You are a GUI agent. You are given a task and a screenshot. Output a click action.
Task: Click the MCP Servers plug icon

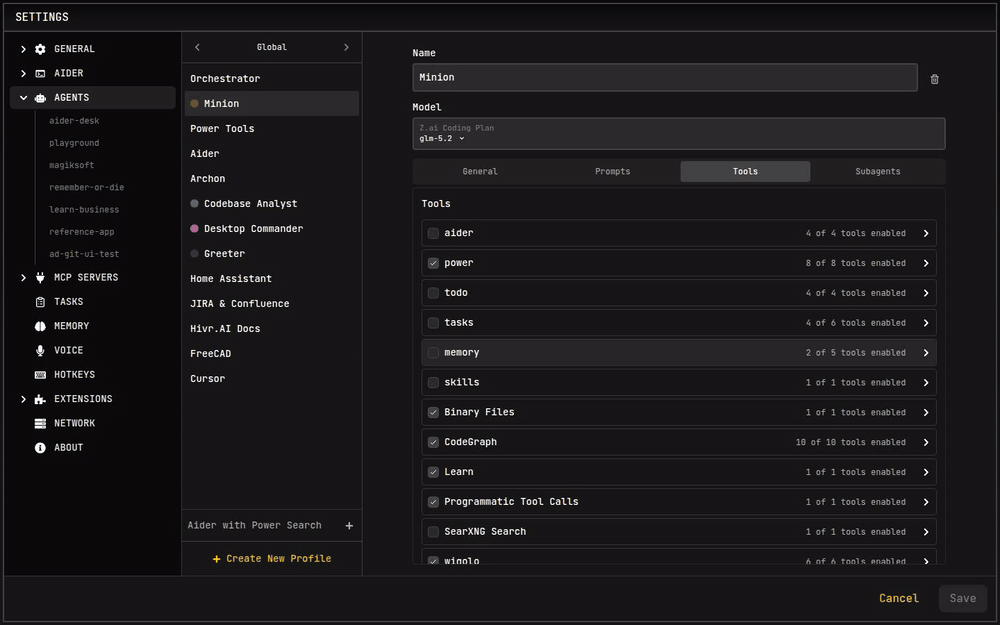click(x=40, y=277)
